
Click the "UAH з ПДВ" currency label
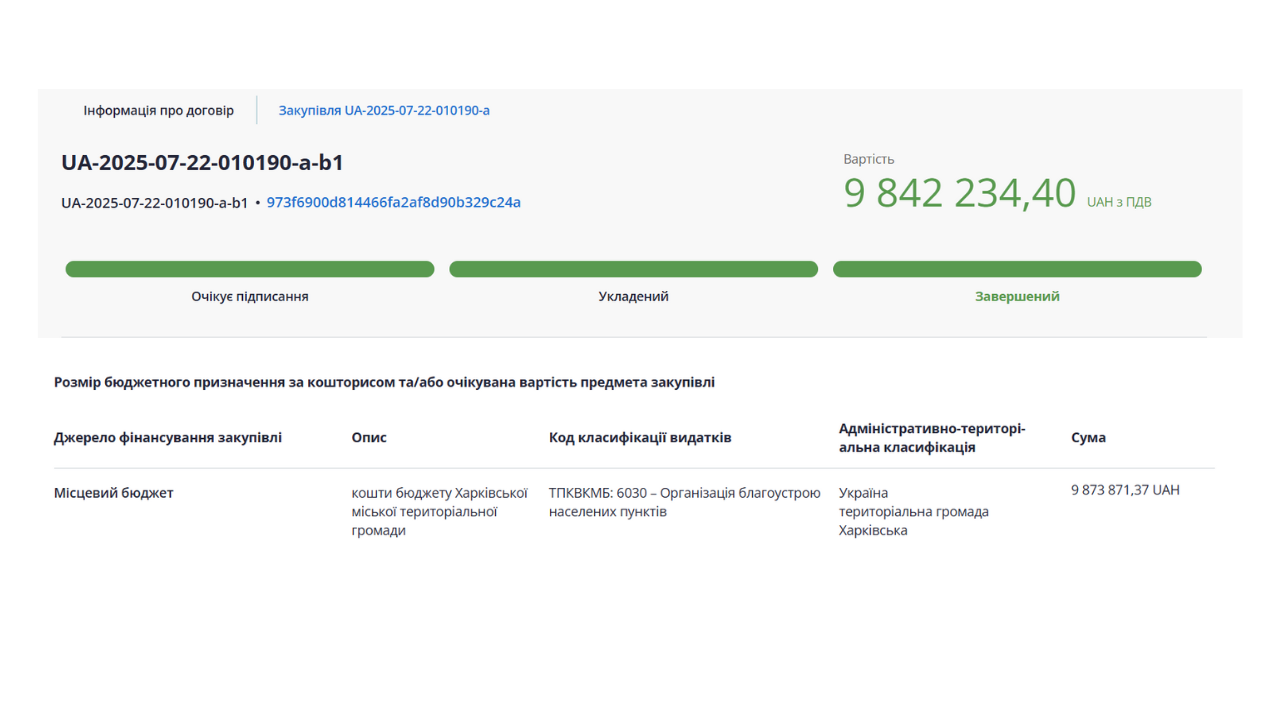pos(1119,202)
